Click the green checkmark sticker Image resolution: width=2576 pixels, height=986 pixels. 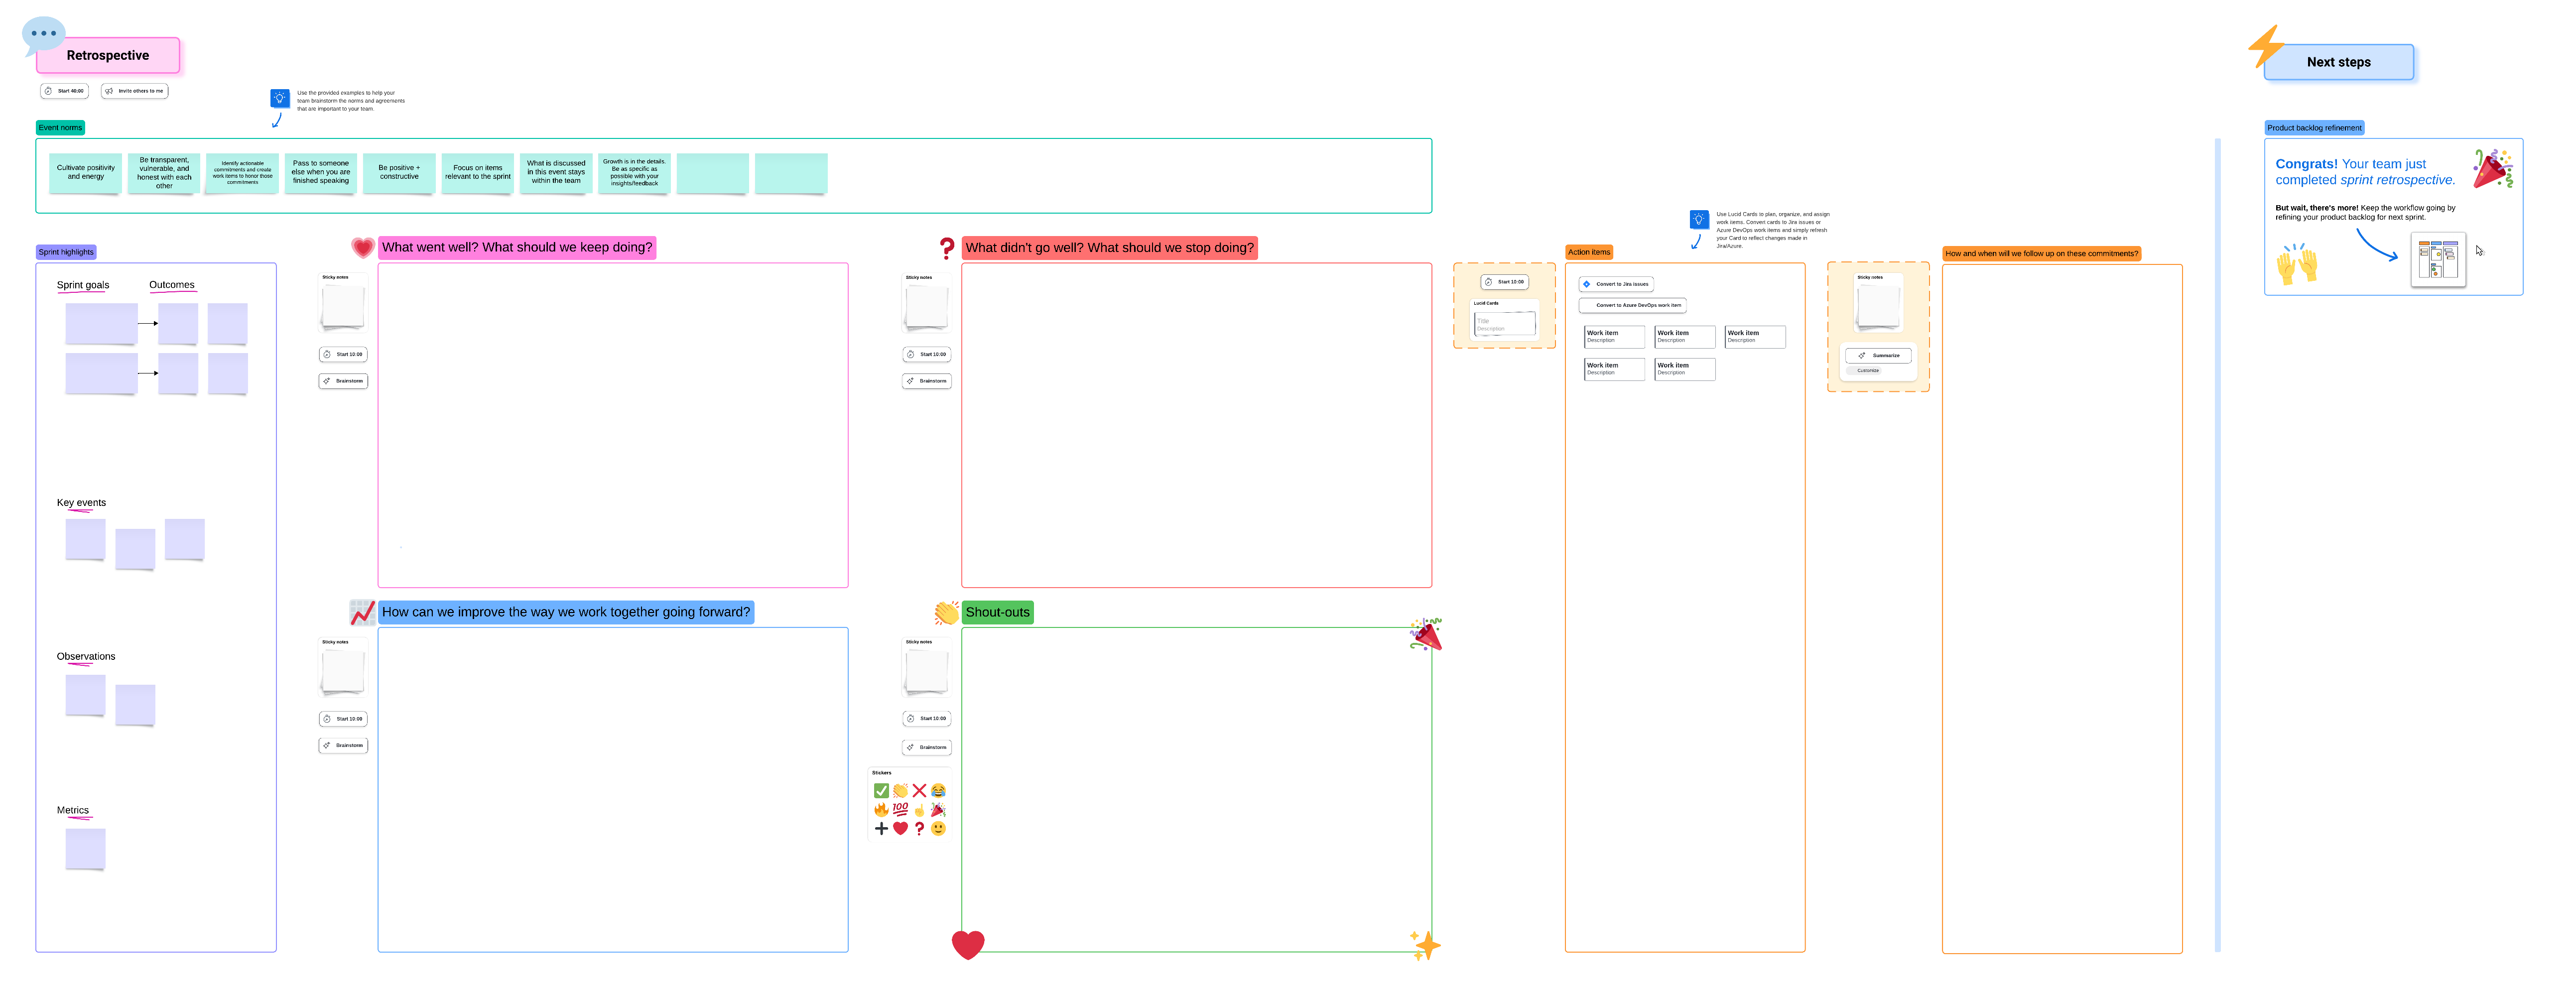pos(881,791)
